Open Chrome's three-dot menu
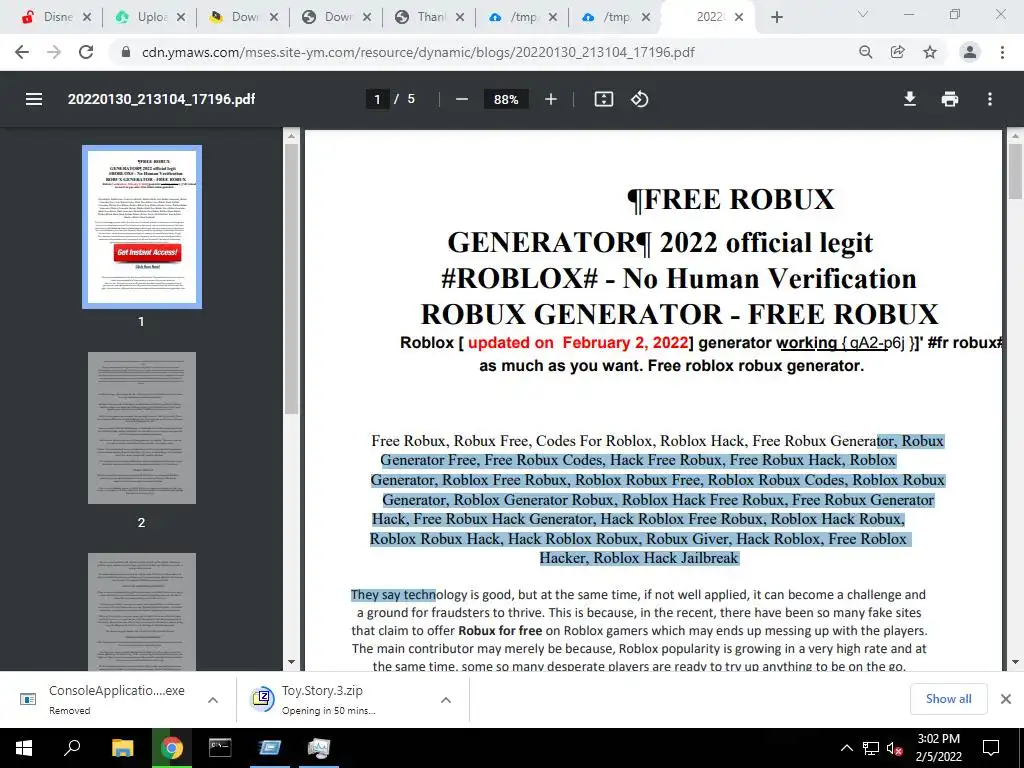This screenshot has width=1024, height=768. pos(1002,52)
